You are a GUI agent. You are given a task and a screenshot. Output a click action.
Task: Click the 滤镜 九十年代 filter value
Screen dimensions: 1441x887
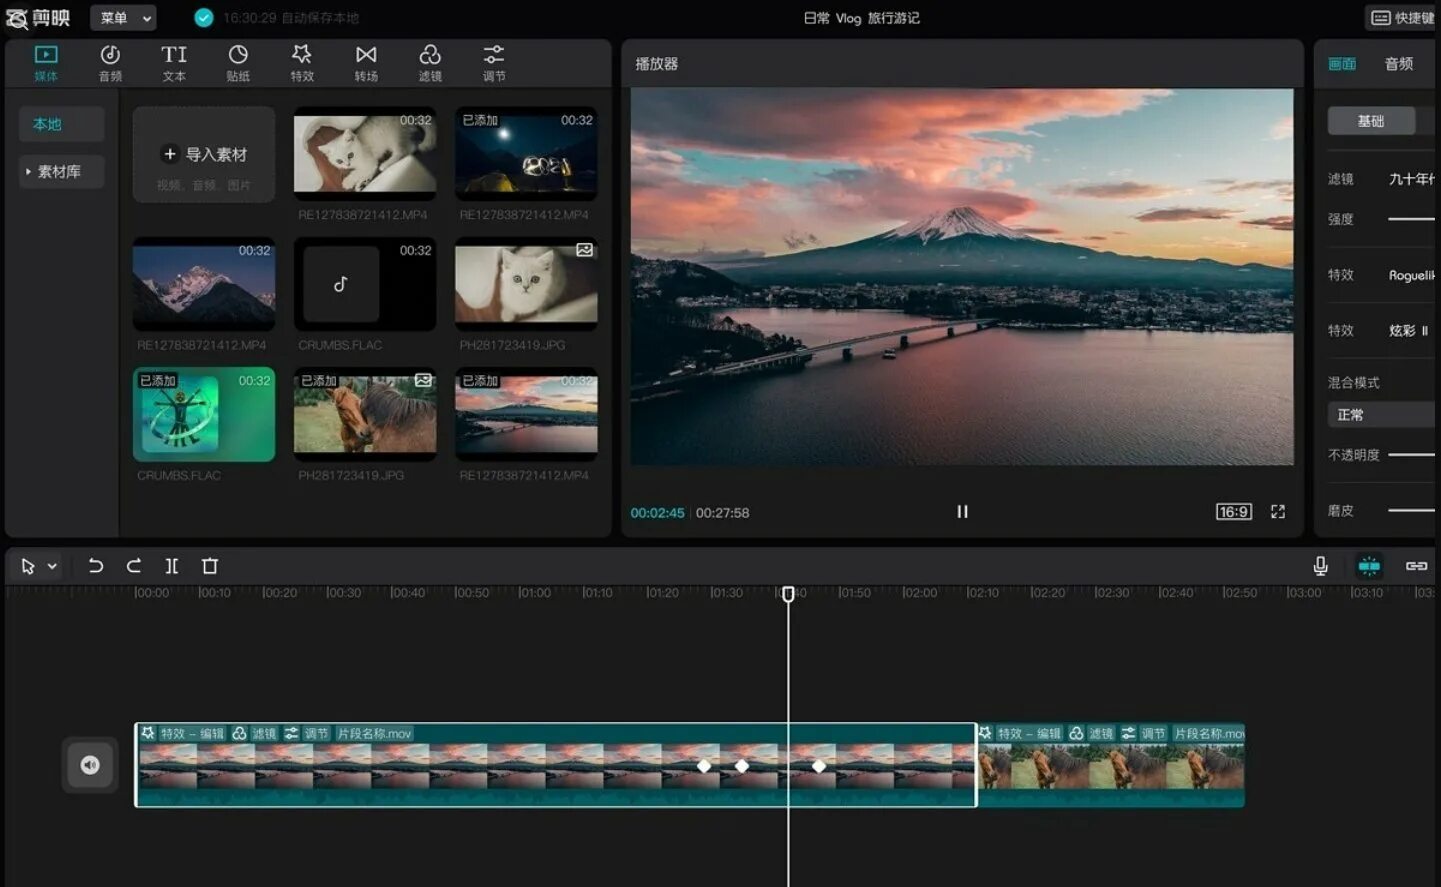[x=1412, y=179]
